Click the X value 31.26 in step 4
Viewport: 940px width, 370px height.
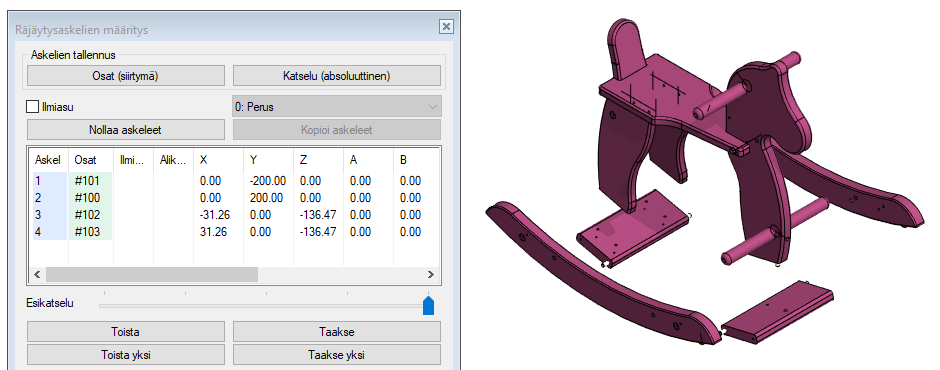(x=213, y=231)
